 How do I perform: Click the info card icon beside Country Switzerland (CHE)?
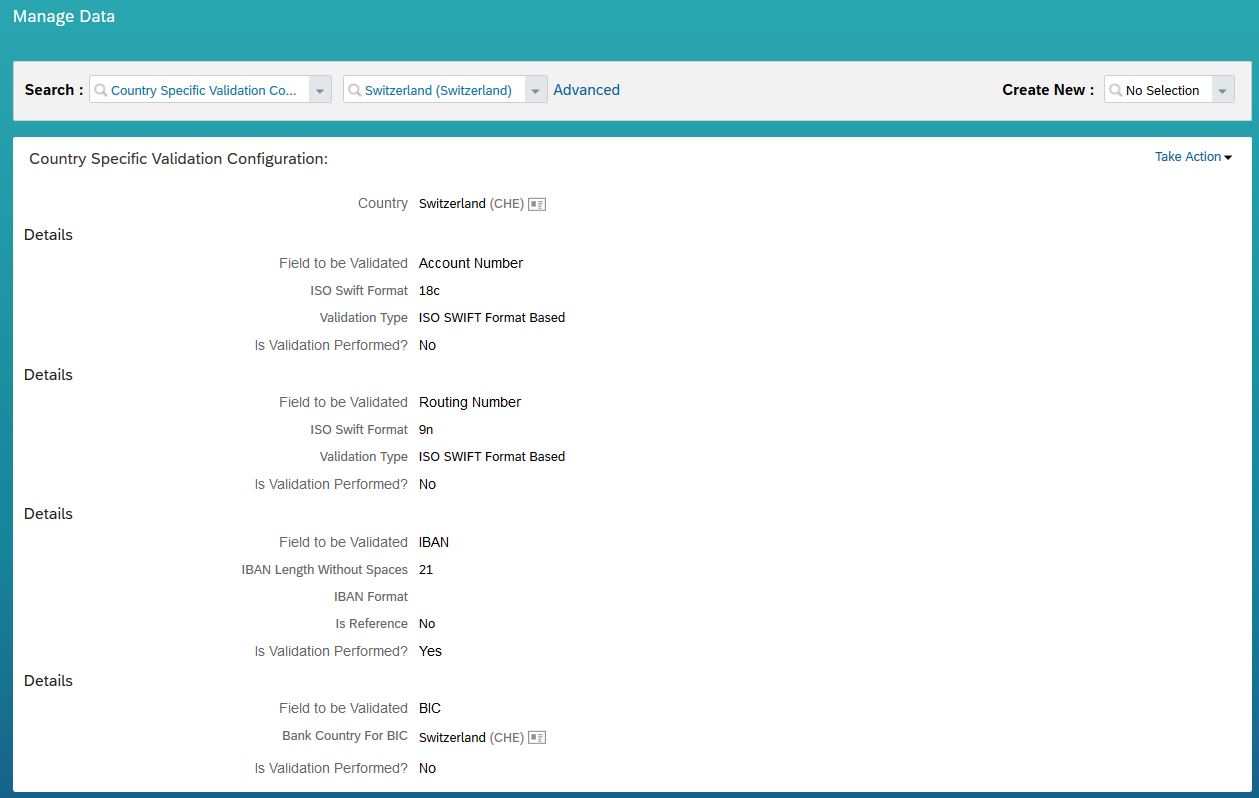pos(537,204)
